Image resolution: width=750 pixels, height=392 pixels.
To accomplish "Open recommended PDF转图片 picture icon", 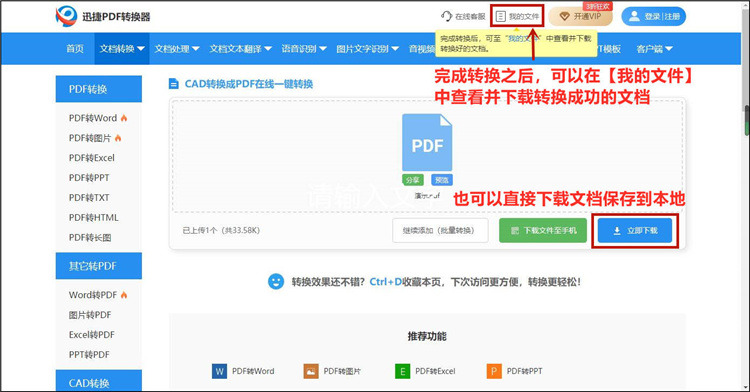I will (x=311, y=371).
